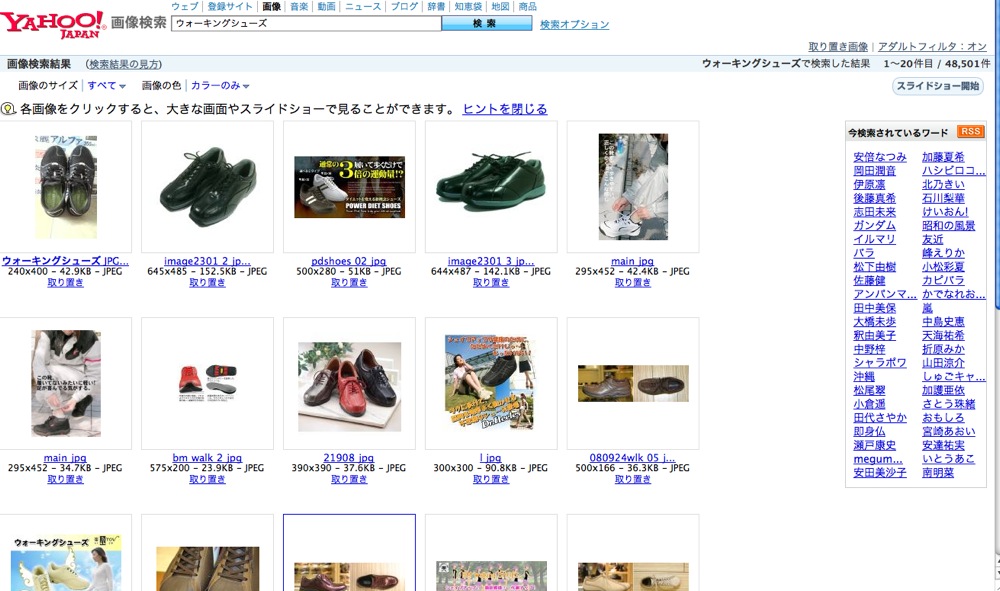
Task: Click the スライドショー開始 button
Action: (x=938, y=86)
